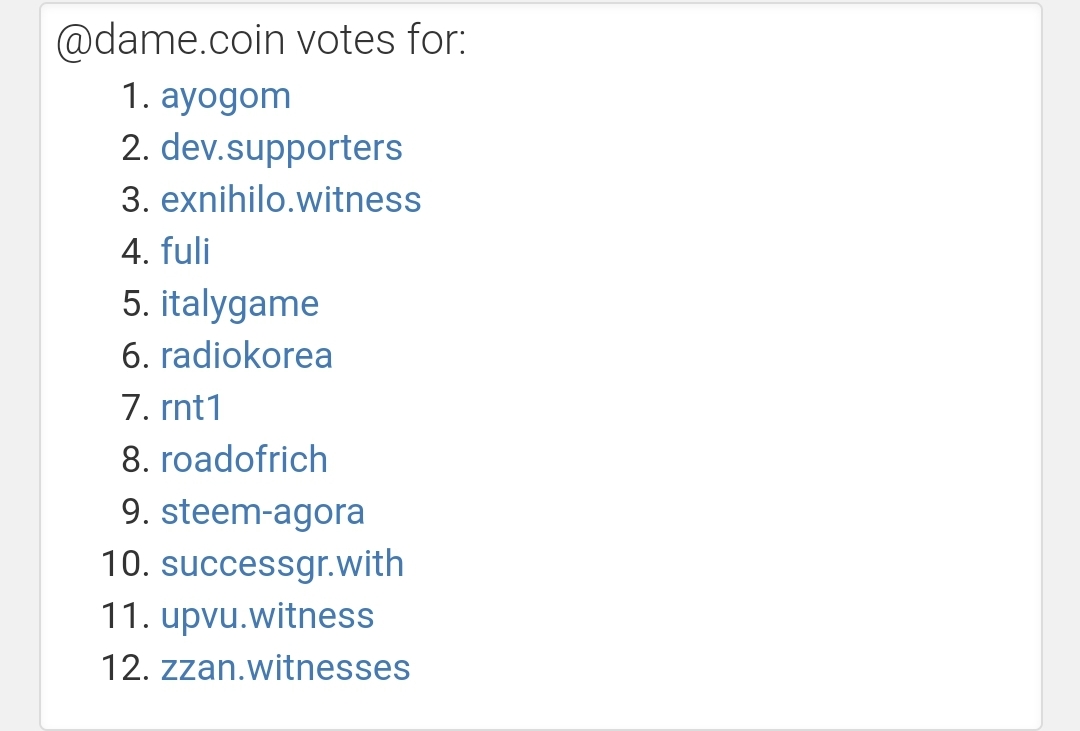Screen dimensions: 1080x731
Task: Select the zzan.witnesses link
Action: pyautogui.click(x=285, y=668)
